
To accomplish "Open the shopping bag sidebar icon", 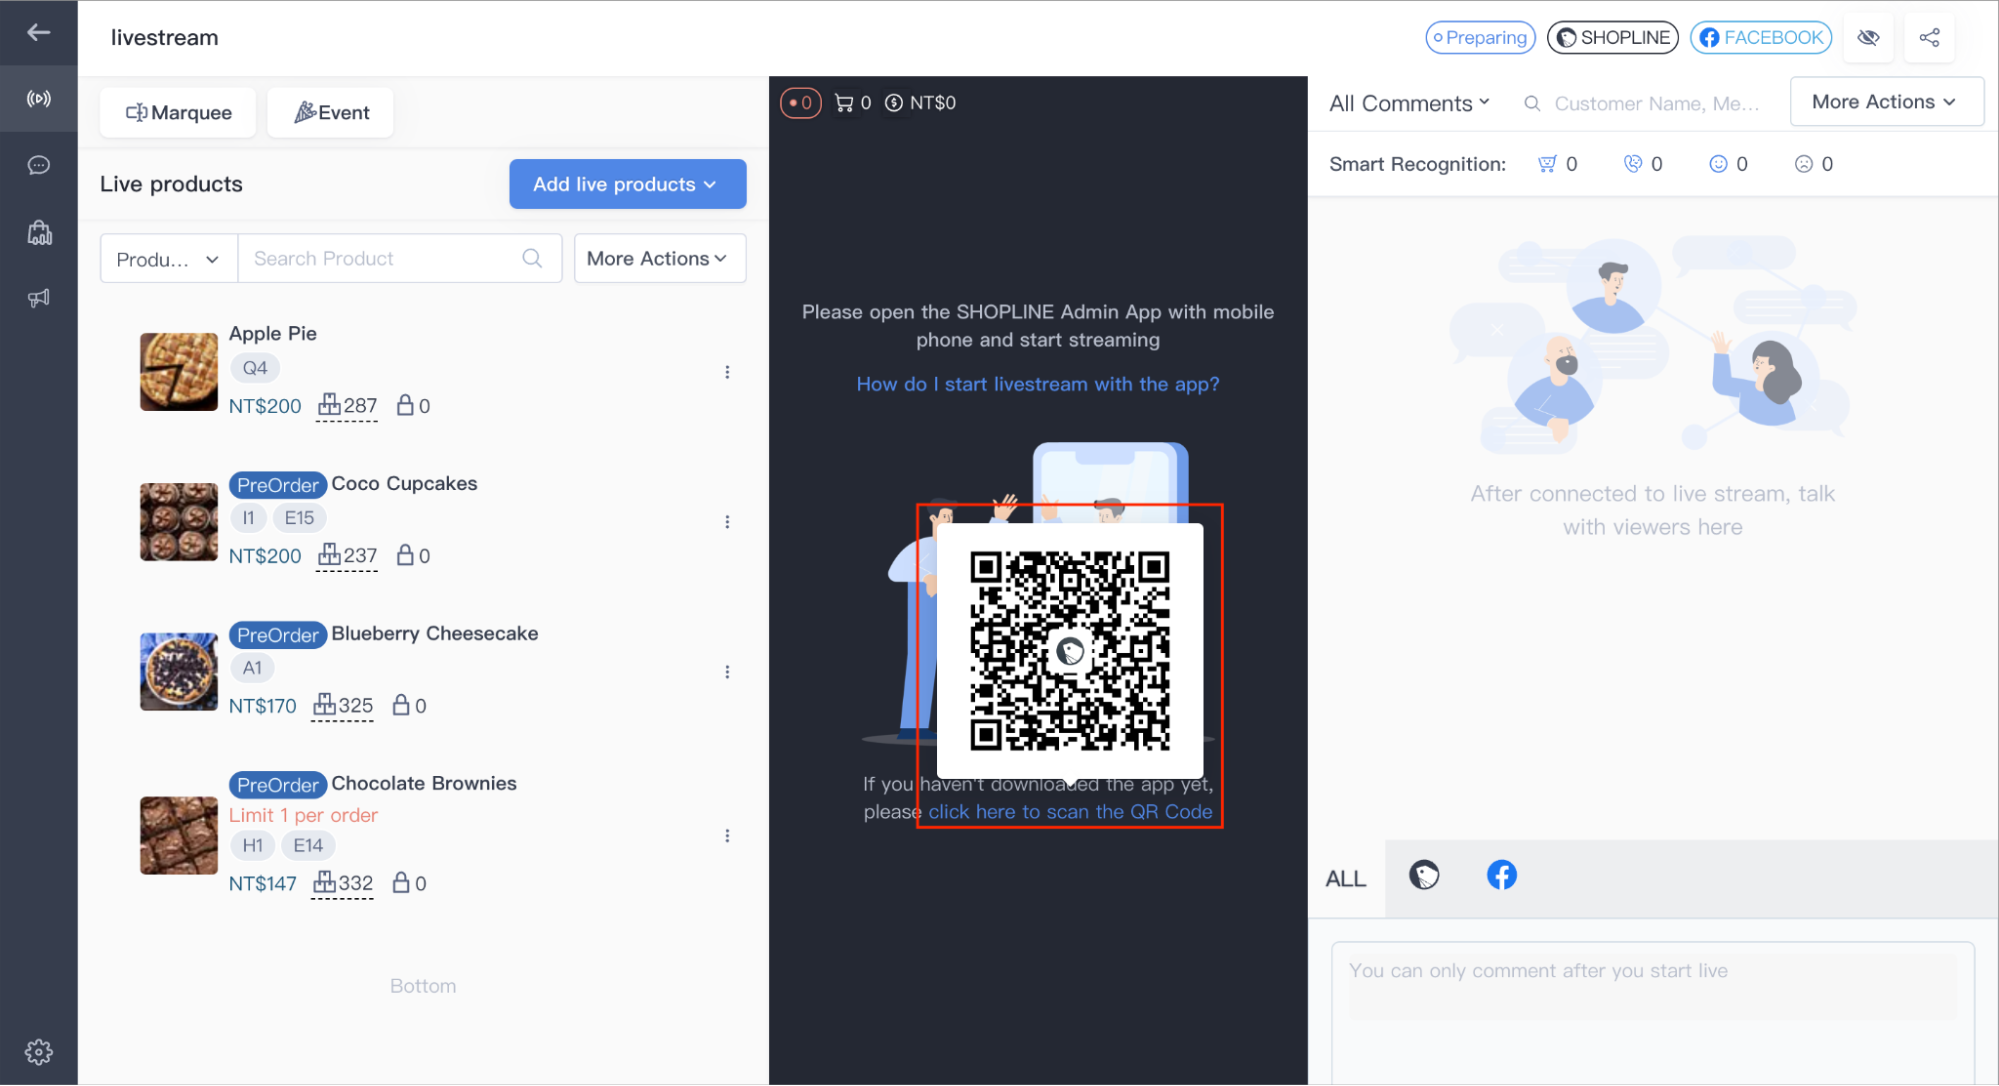I will coord(39,232).
